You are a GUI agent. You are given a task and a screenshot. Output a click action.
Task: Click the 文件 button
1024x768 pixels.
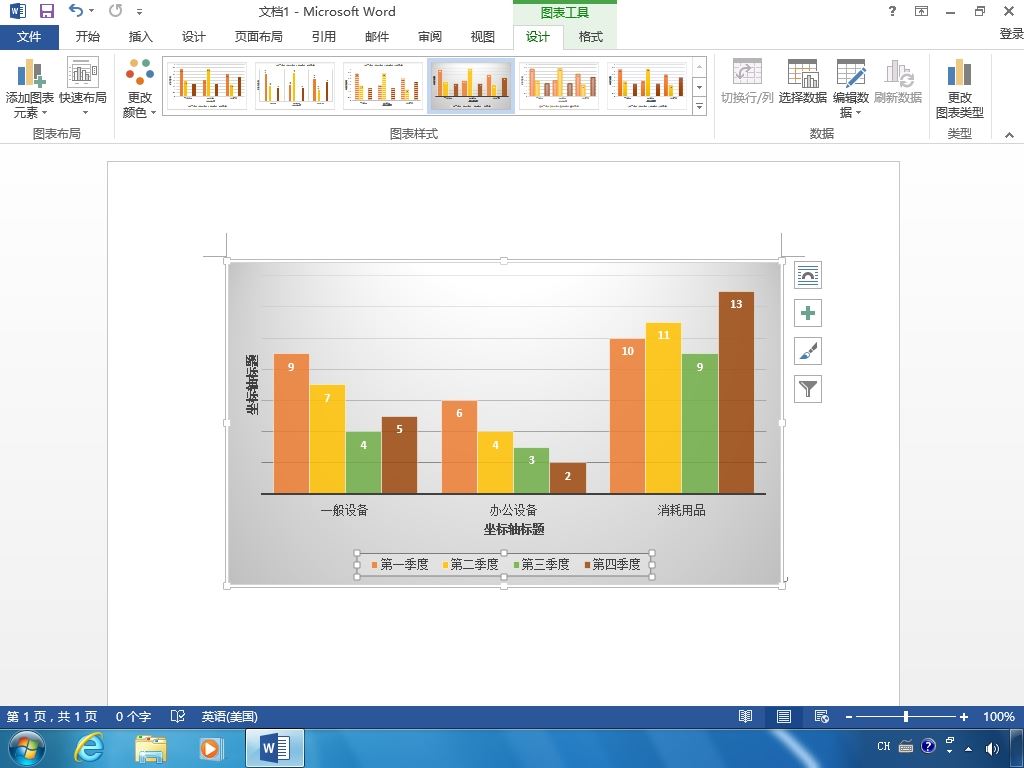[29, 37]
